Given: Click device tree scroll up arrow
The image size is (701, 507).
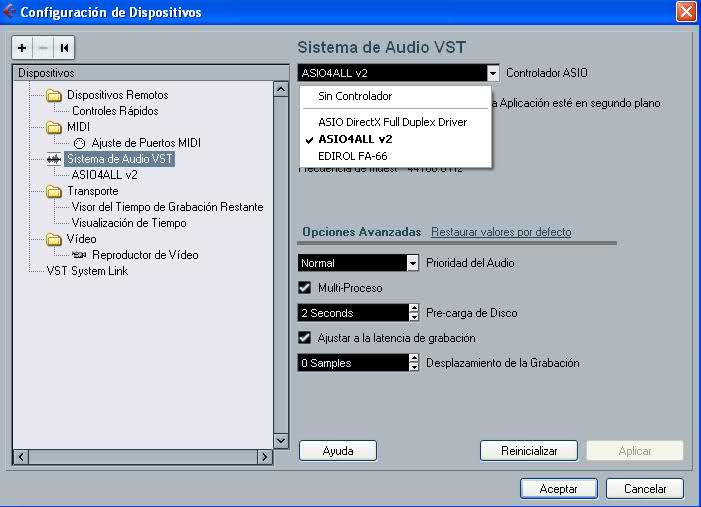Looking at the screenshot, I should (281, 89).
